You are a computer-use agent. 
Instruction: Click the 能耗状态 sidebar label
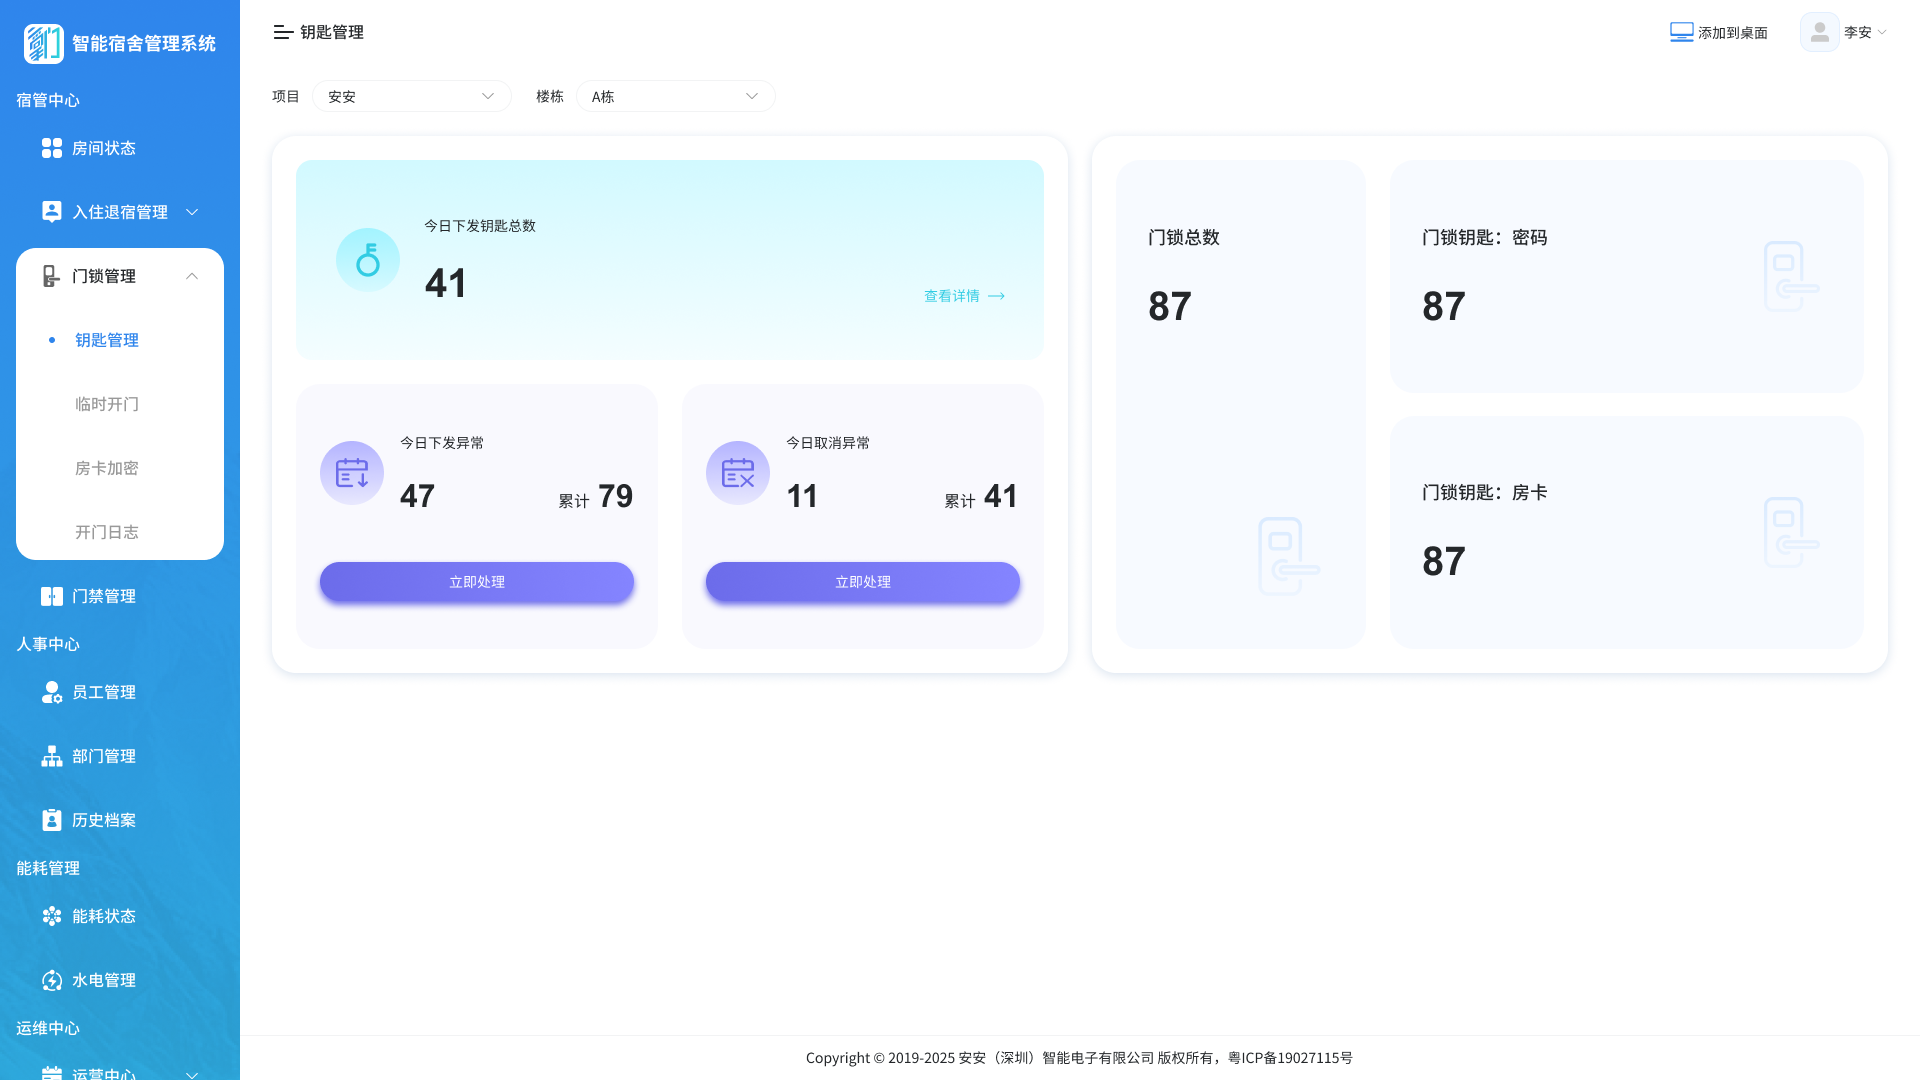point(104,916)
